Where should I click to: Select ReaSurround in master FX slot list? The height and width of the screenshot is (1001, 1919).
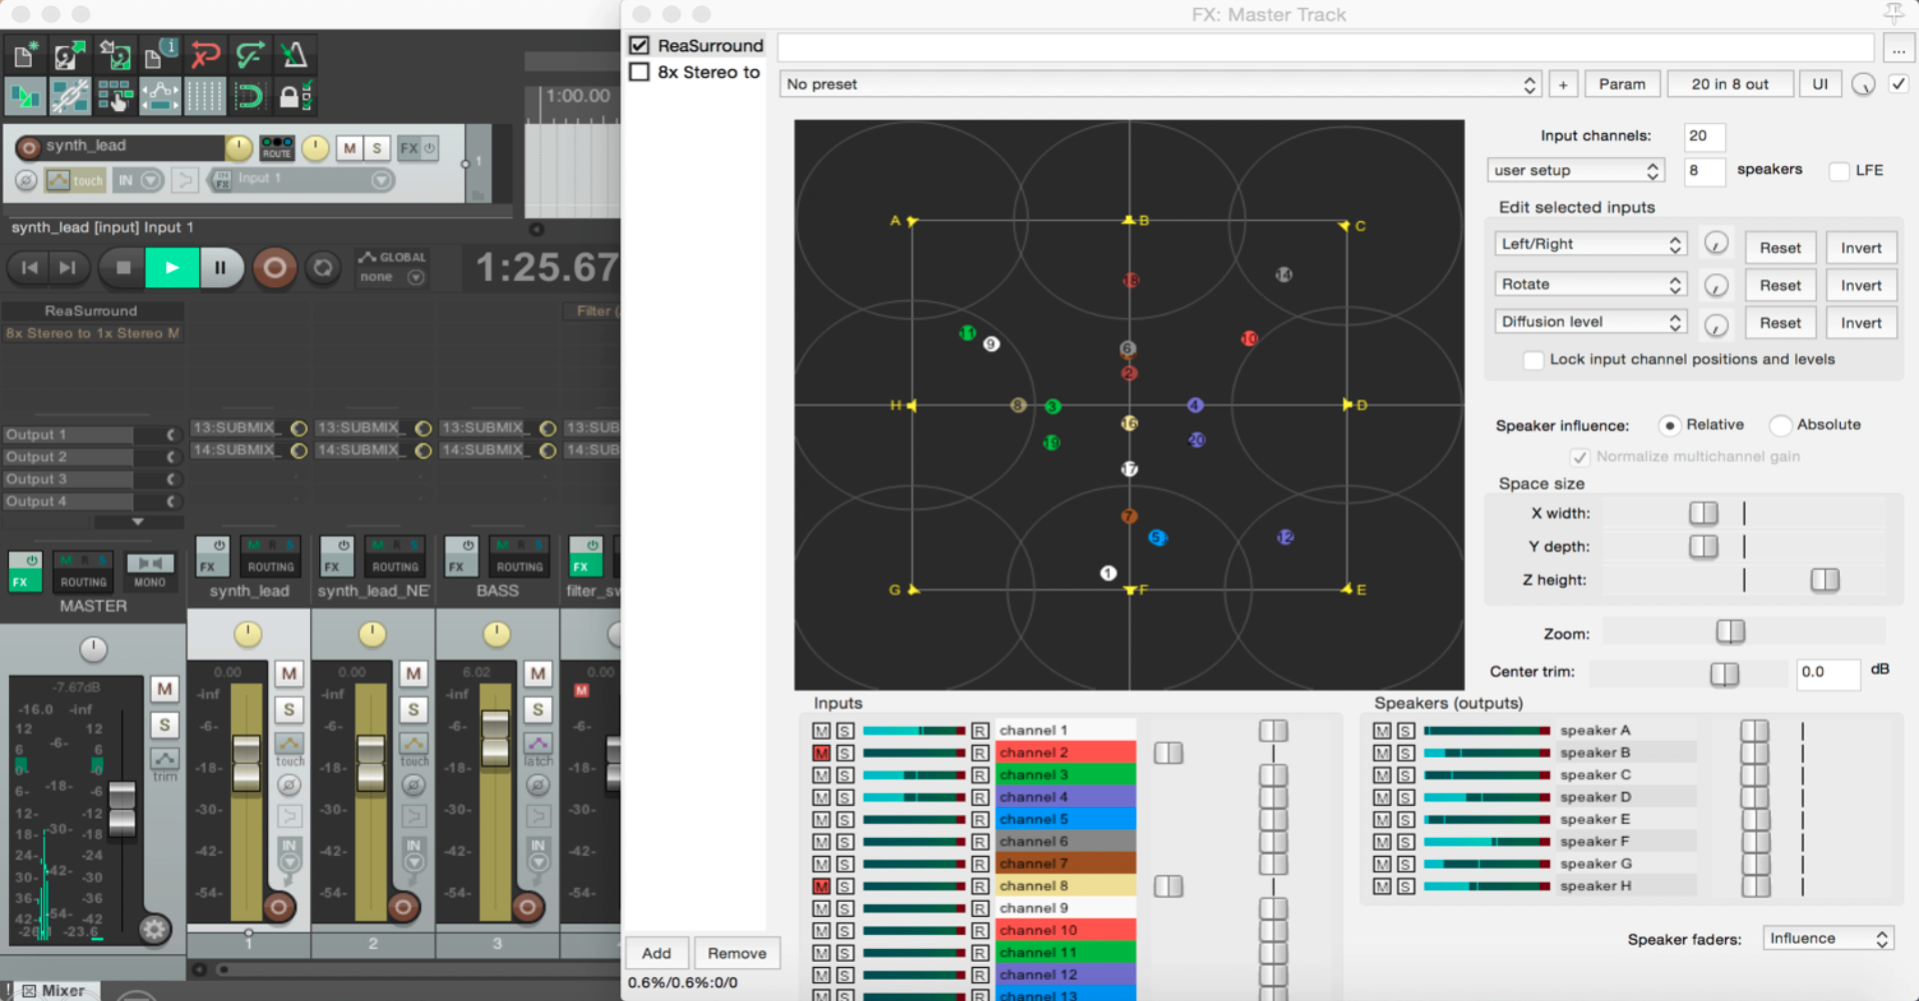[92, 311]
